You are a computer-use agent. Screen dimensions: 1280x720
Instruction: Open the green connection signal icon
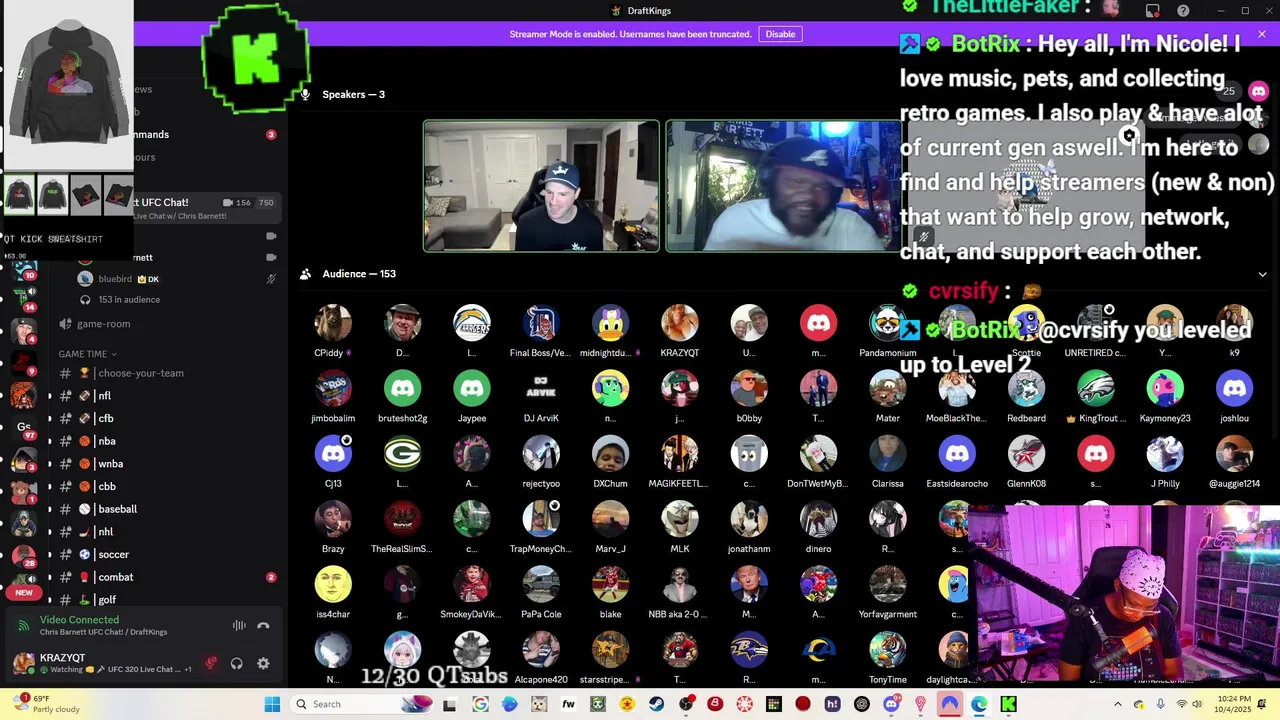click(24, 626)
